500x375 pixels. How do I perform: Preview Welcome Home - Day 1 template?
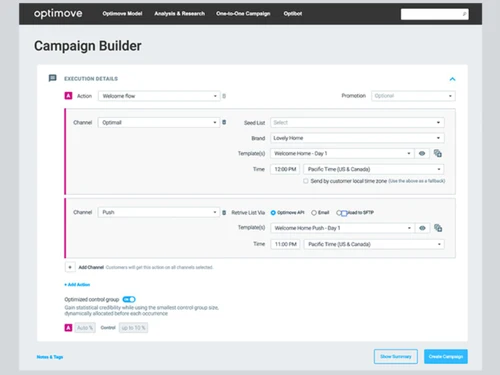coord(422,153)
